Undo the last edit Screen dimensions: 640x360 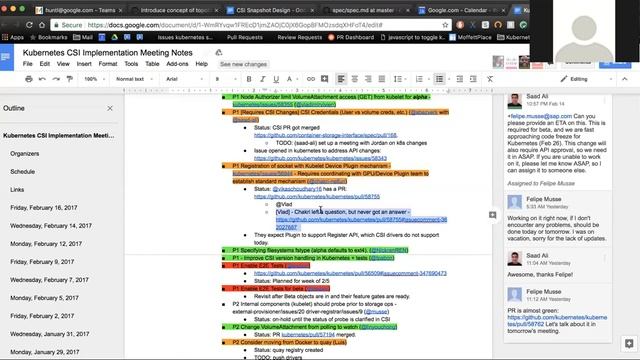42,79
